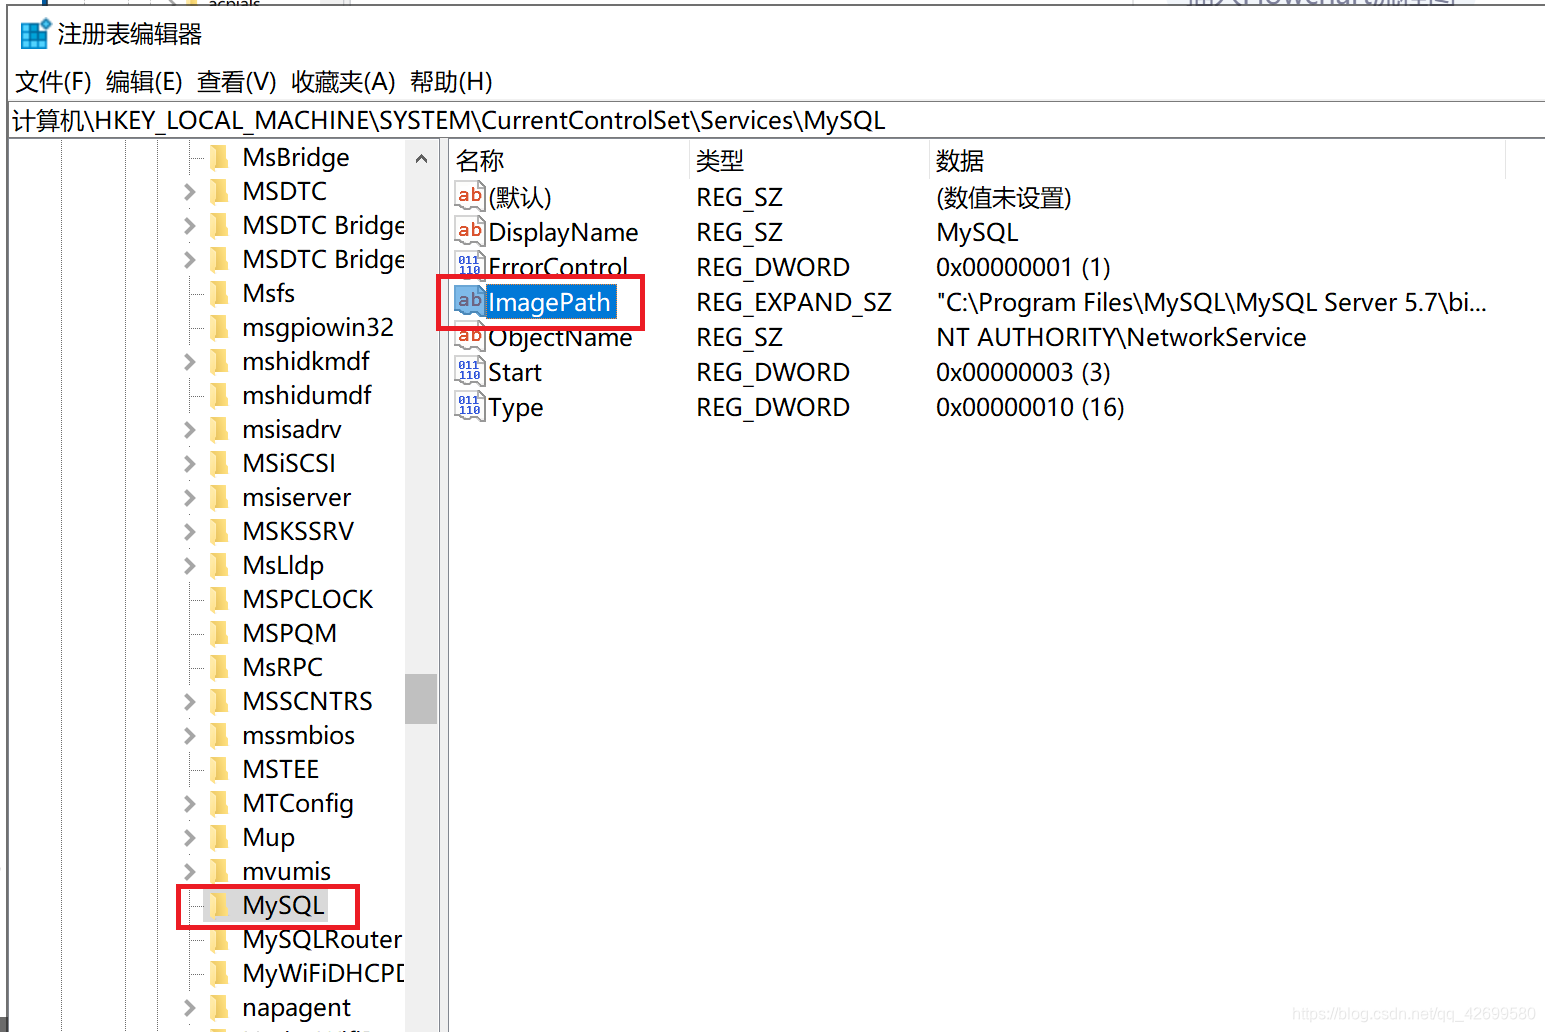The width and height of the screenshot is (1545, 1032).
Task: Click the msiserver folder icon
Action: click(219, 497)
